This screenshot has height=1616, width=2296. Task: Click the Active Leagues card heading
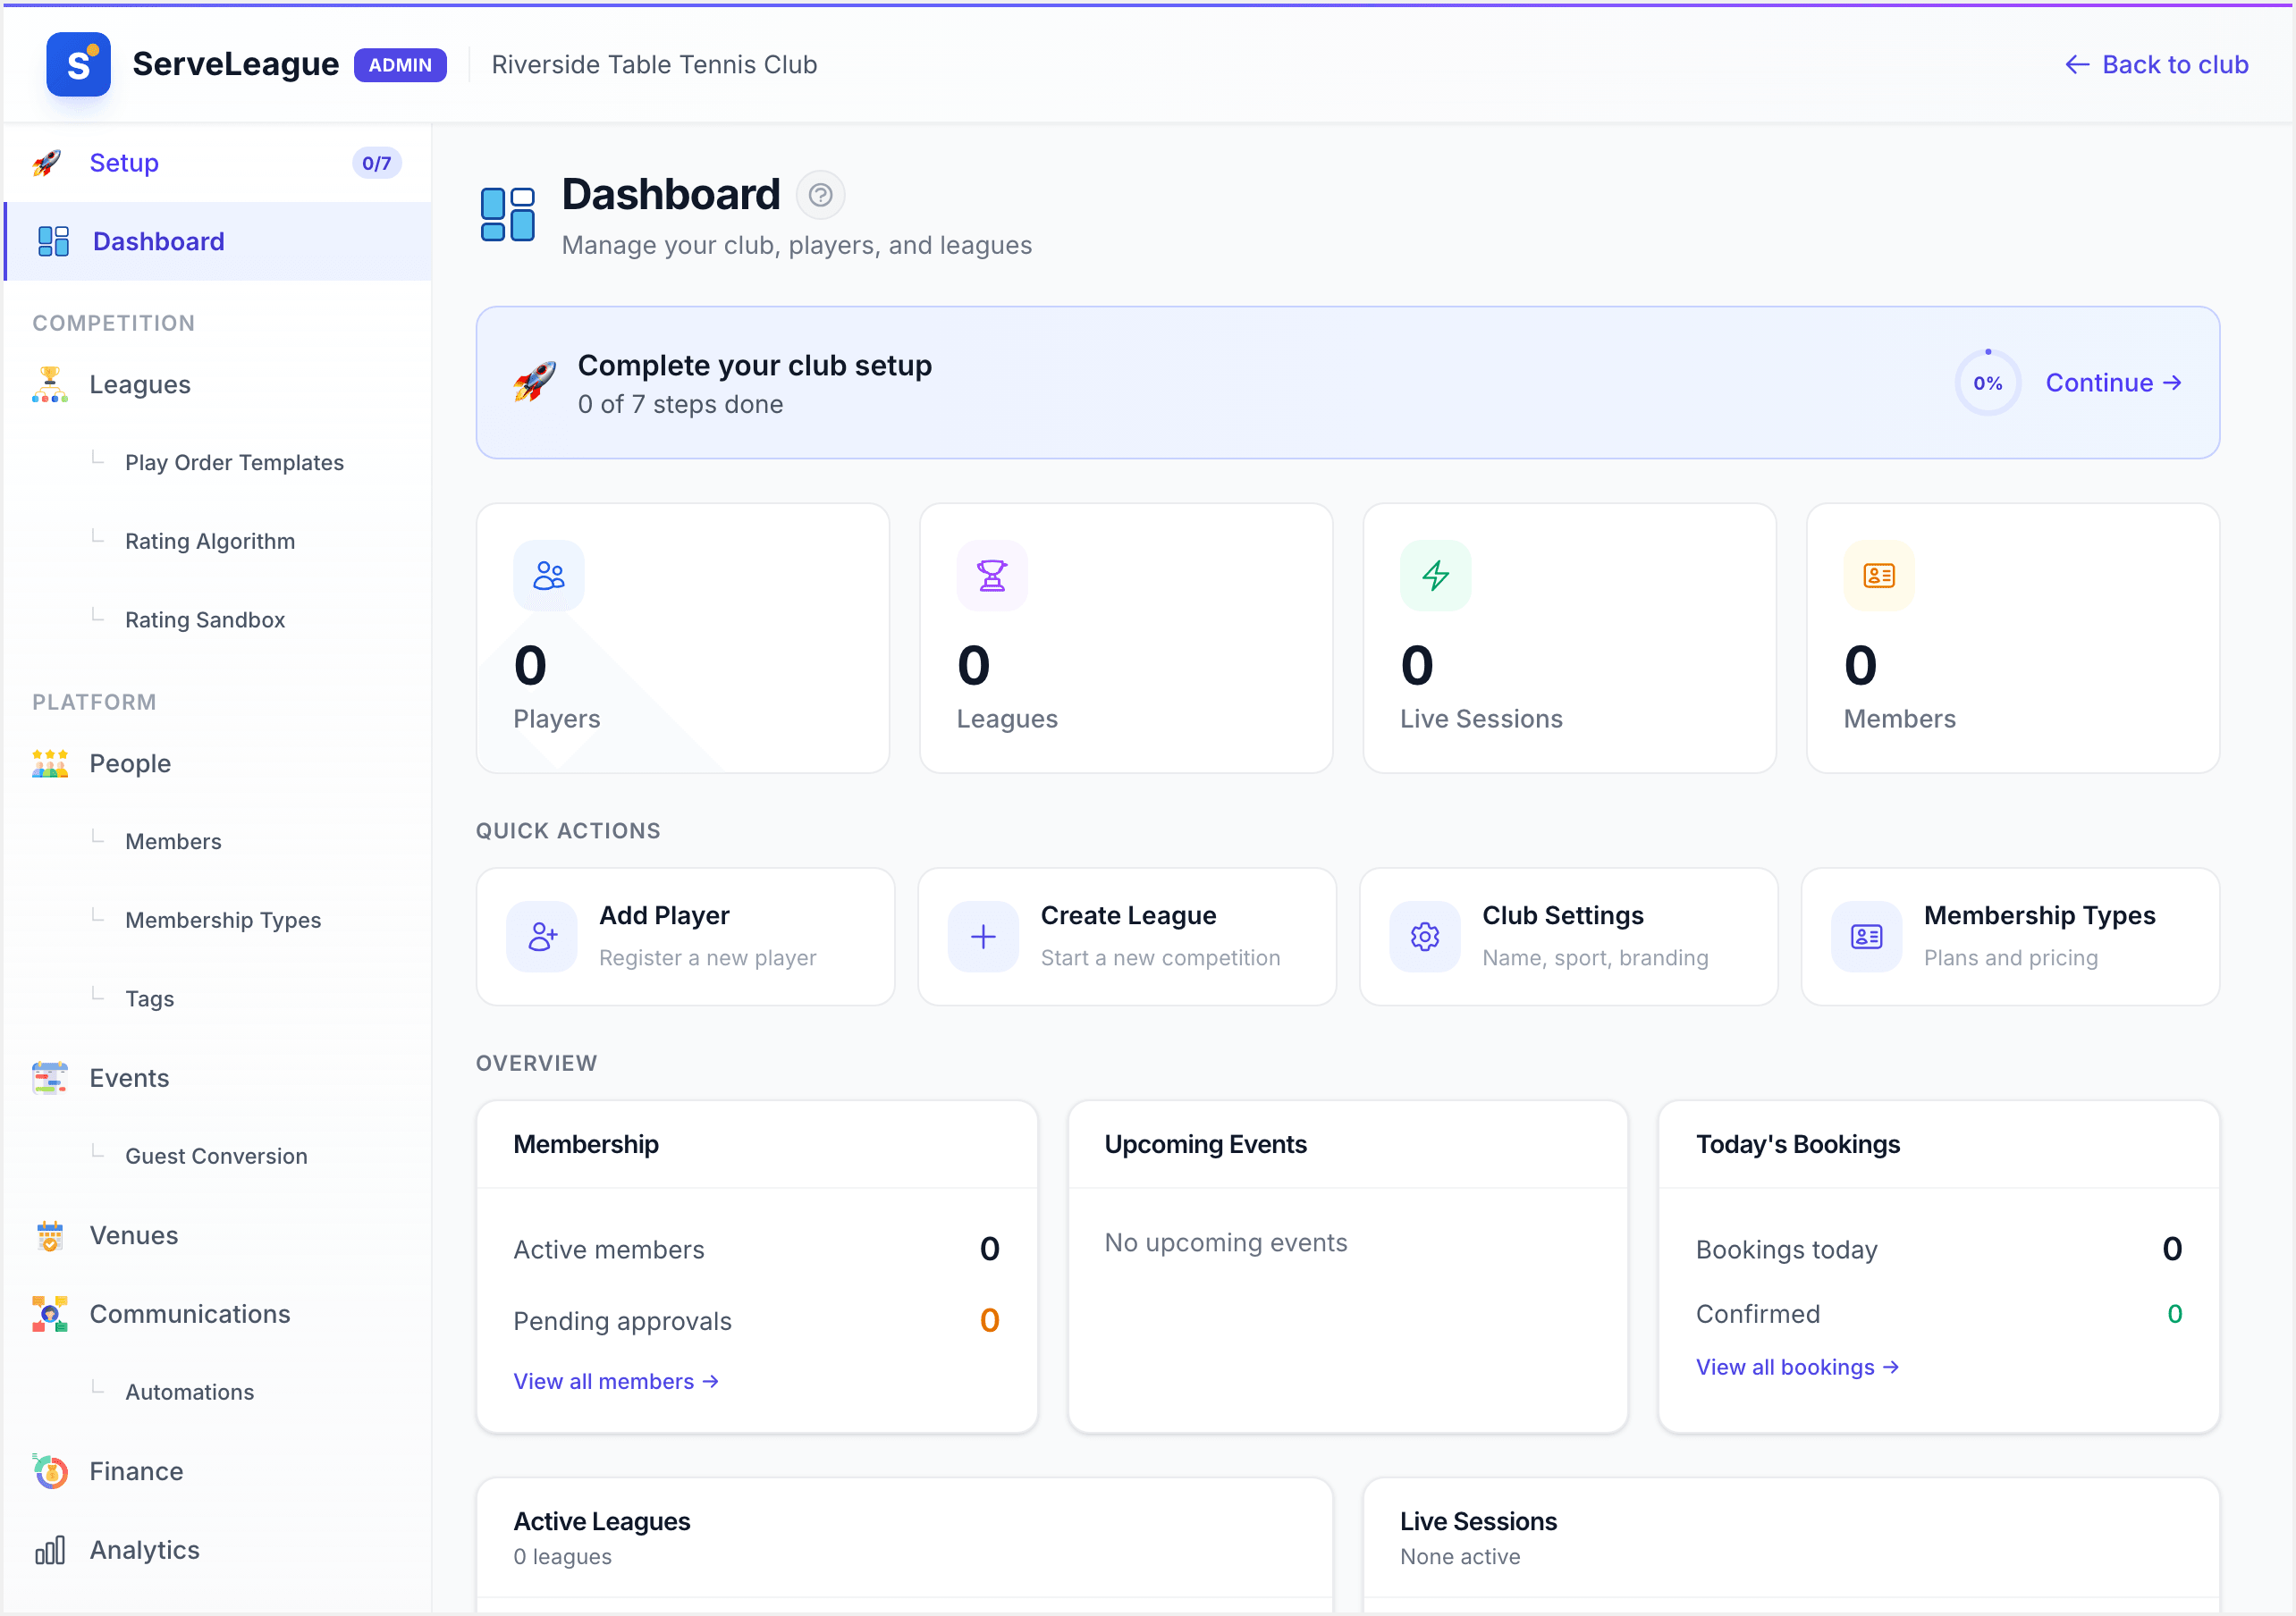[601, 1522]
